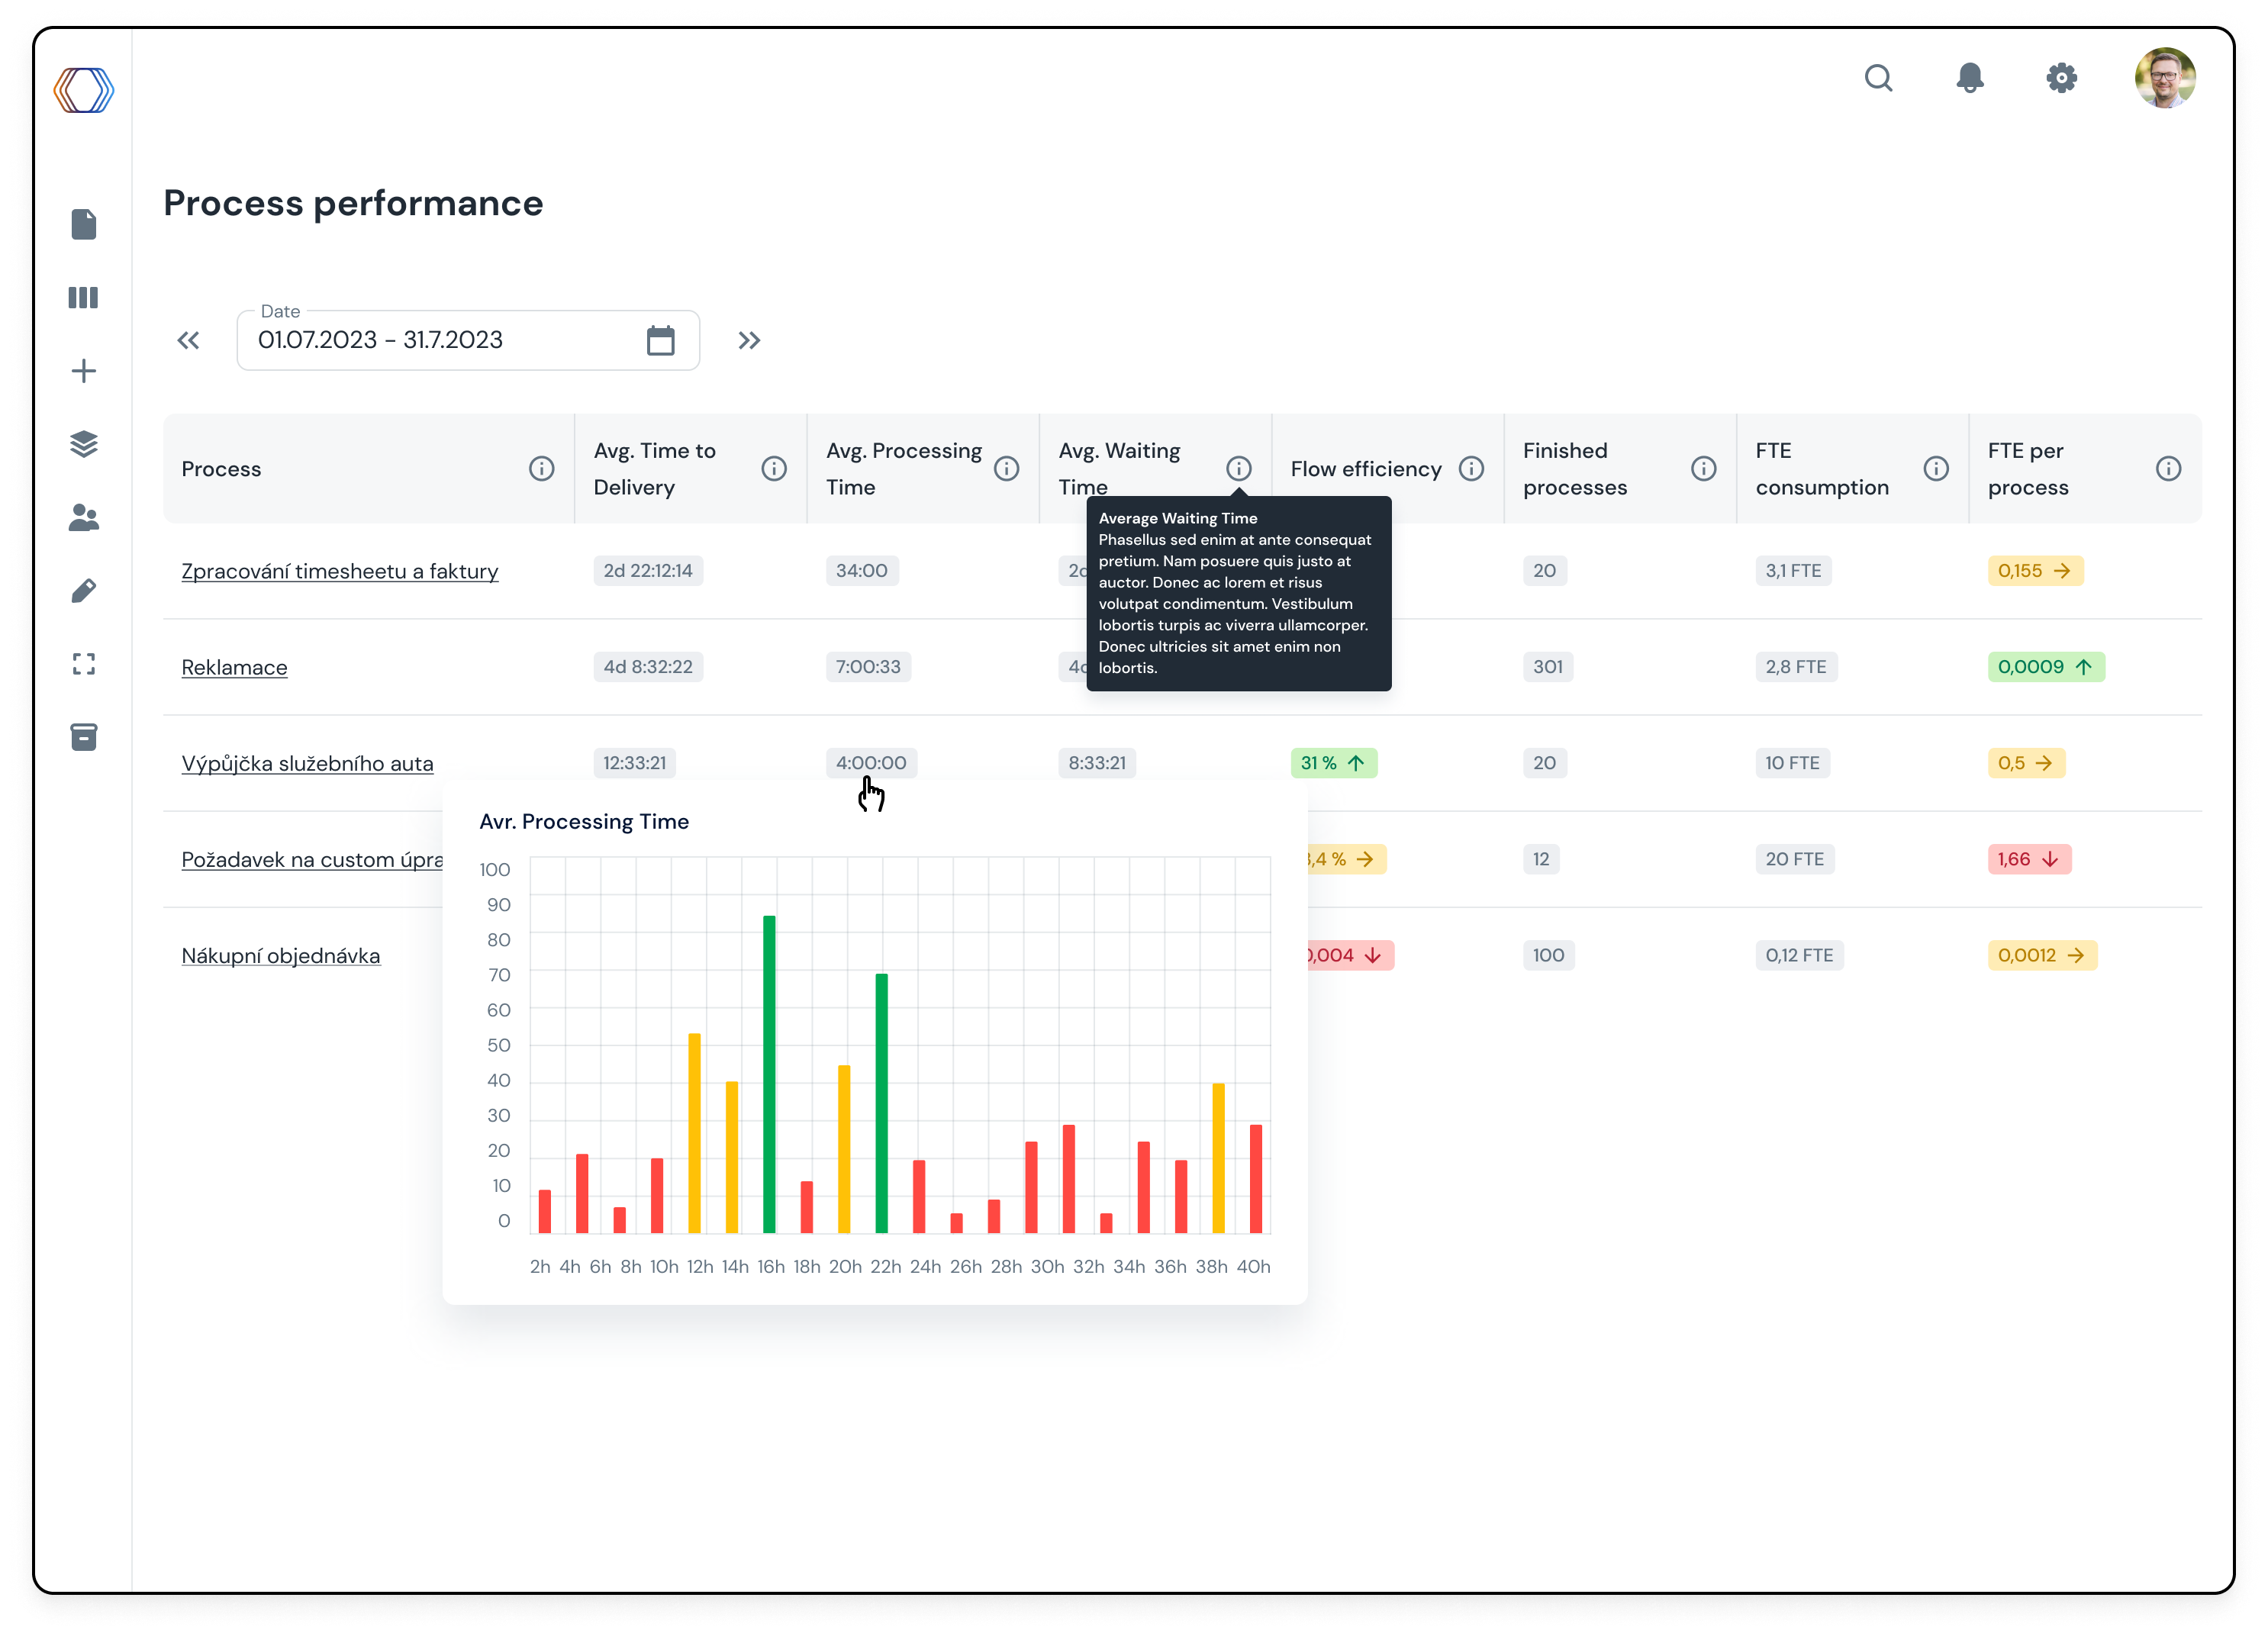Navigate to the next date range
The image size is (2268, 1633).
750,340
